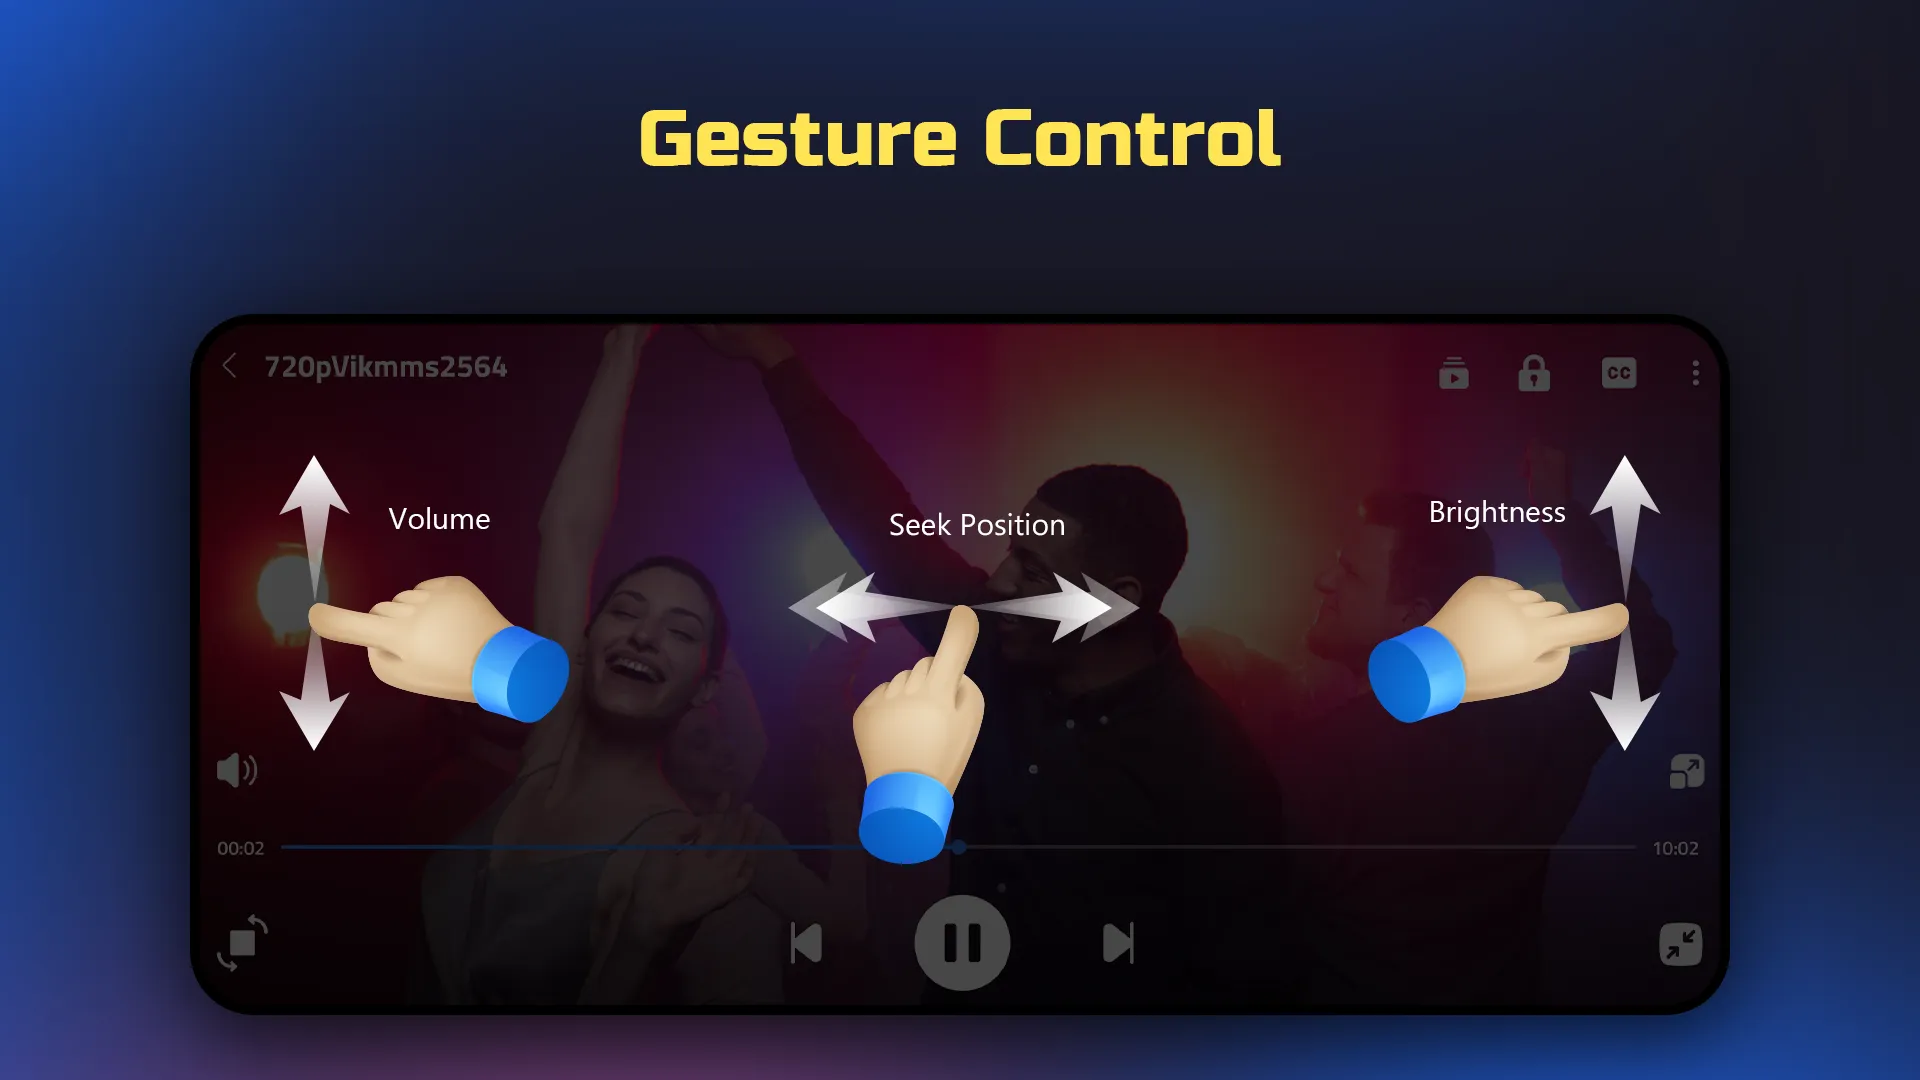The width and height of the screenshot is (1920, 1080).
Task: Drag the video progress bar slider
Action: [x=960, y=848]
